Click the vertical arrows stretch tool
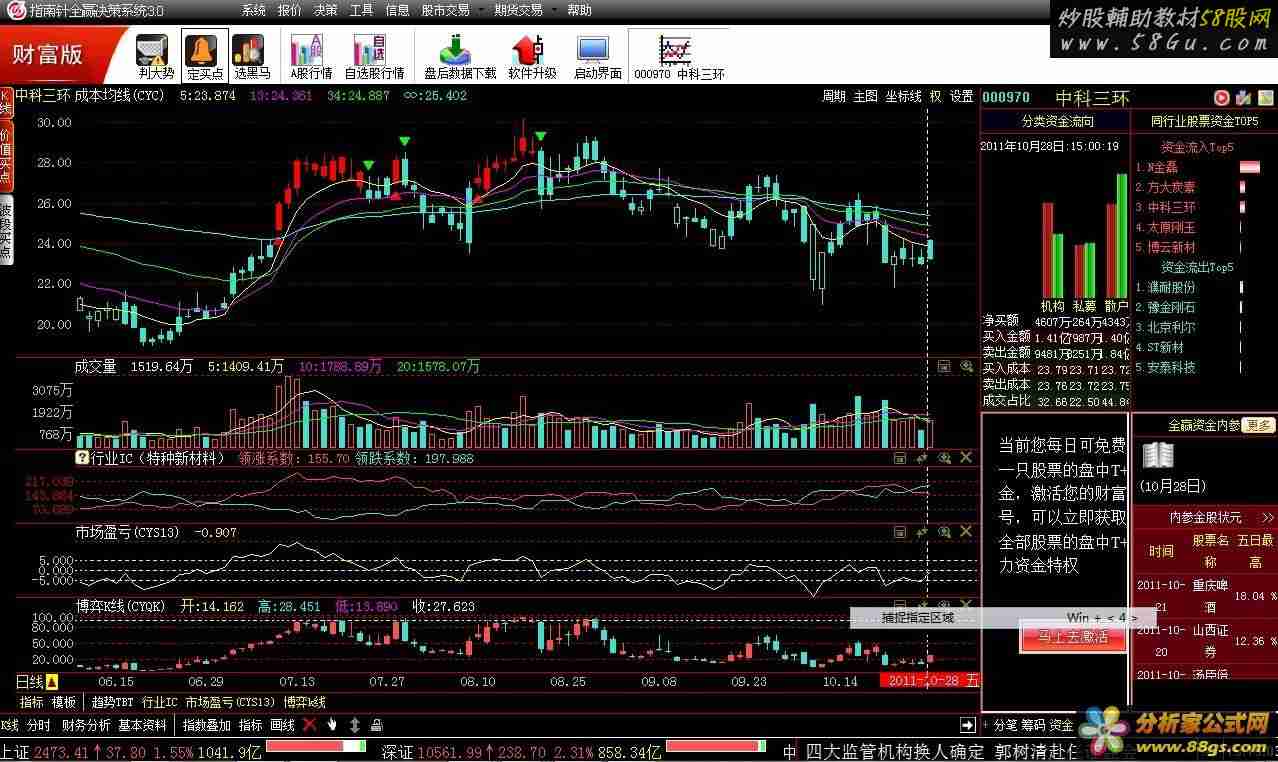Image resolution: width=1278 pixels, height=762 pixels. click(x=354, y=724)
